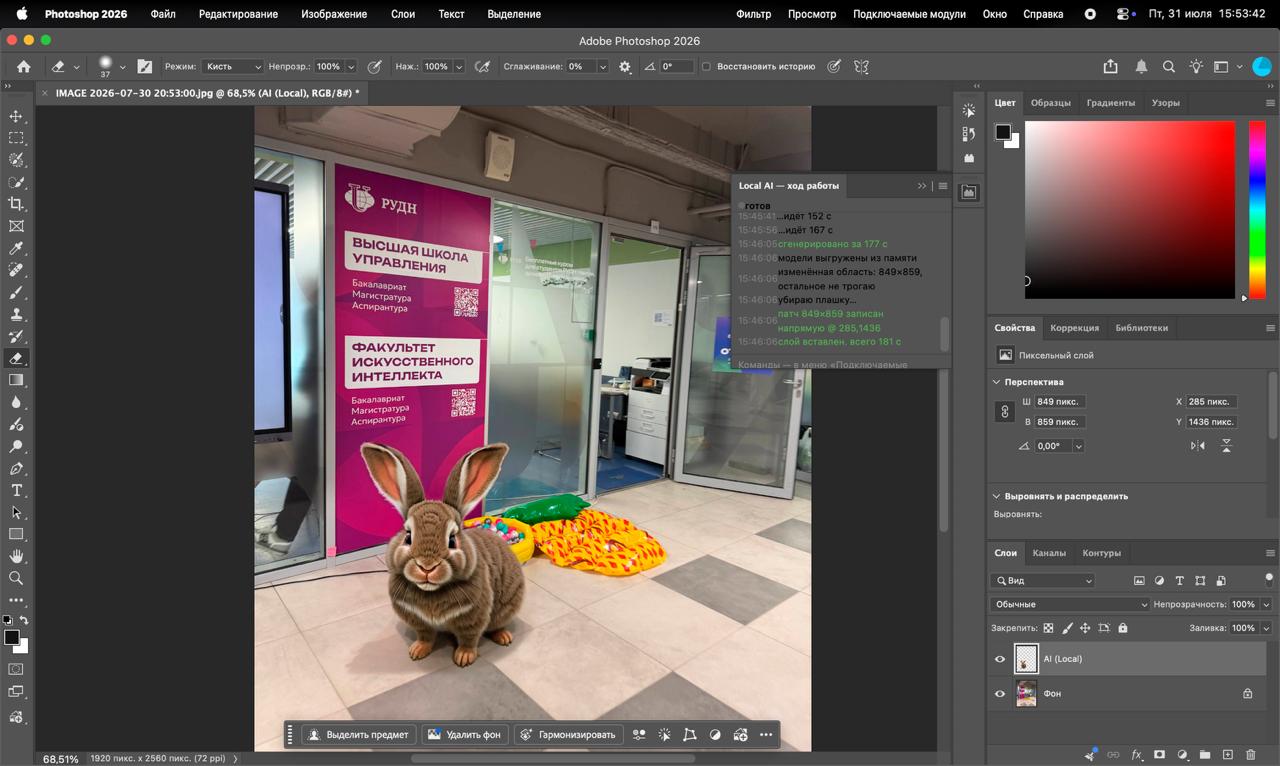Open the Образцы swatches tab
This screenshot has width=1280, height=766.
pos(1051,103)
